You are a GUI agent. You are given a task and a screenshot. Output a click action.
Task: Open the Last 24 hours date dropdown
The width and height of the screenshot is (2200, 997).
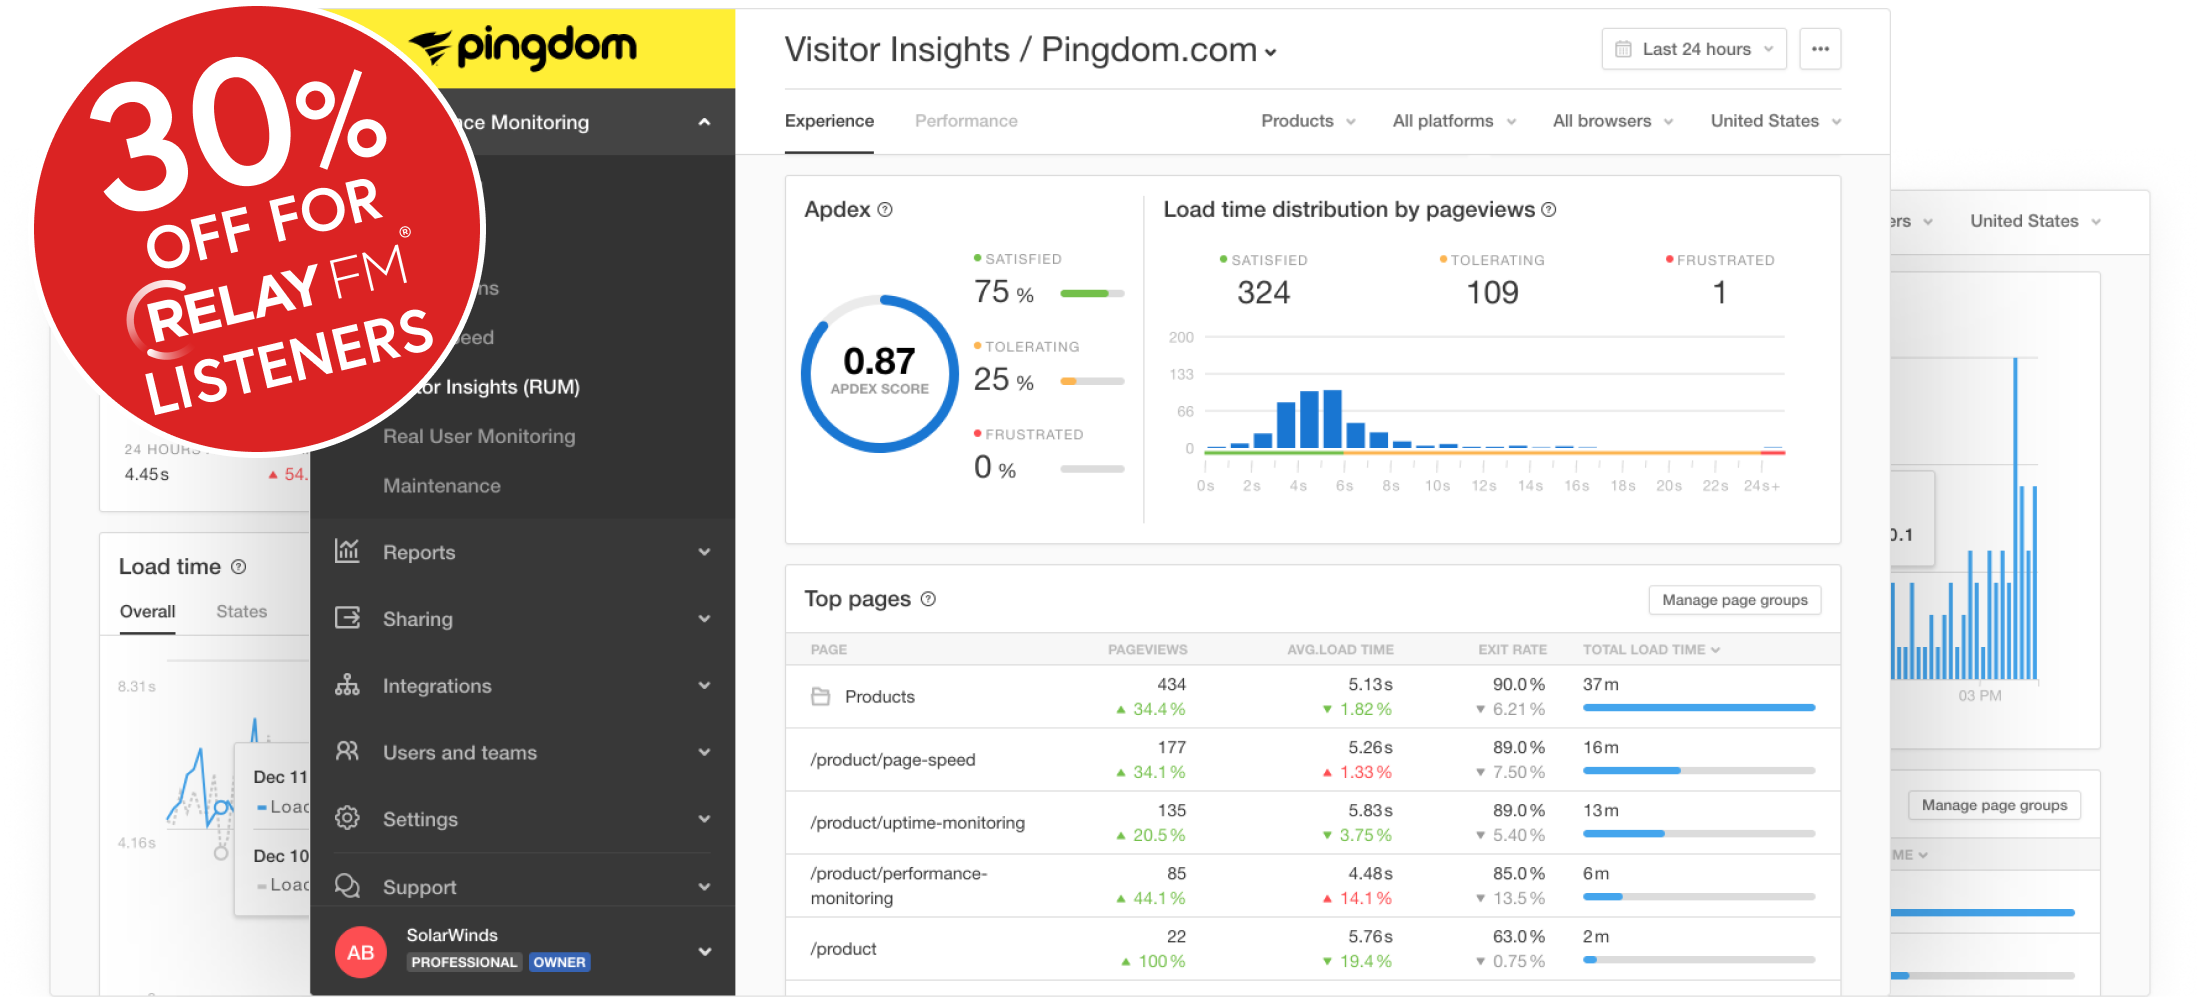click(1694, 49)
